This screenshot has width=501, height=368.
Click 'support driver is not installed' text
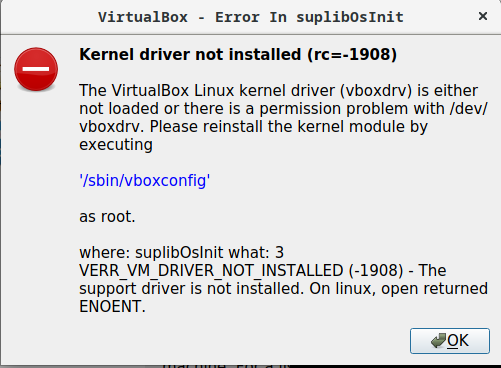192,289
